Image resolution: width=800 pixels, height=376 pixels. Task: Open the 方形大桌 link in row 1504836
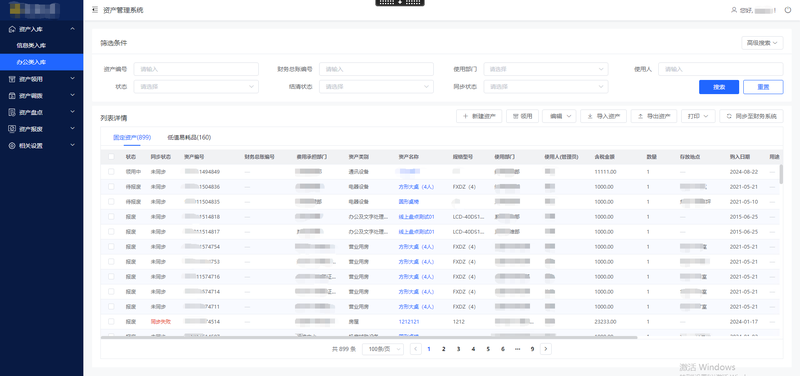pos(416,187)
